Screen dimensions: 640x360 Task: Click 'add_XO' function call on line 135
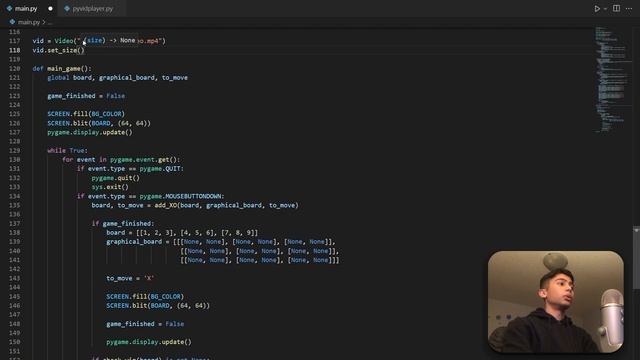(x=166, y=205)
